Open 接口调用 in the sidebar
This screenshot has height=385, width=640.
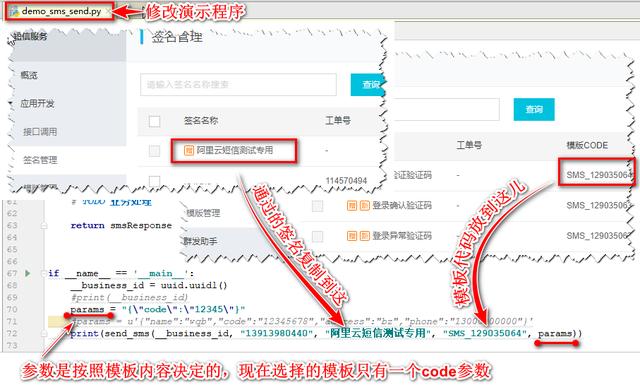coord(40,132)
